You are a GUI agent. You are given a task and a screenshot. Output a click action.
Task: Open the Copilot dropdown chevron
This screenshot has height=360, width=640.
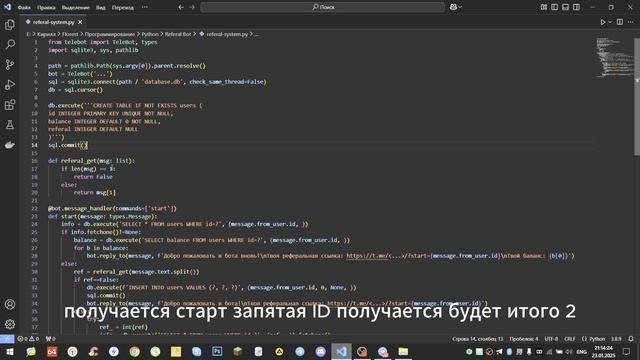(460, 7)
